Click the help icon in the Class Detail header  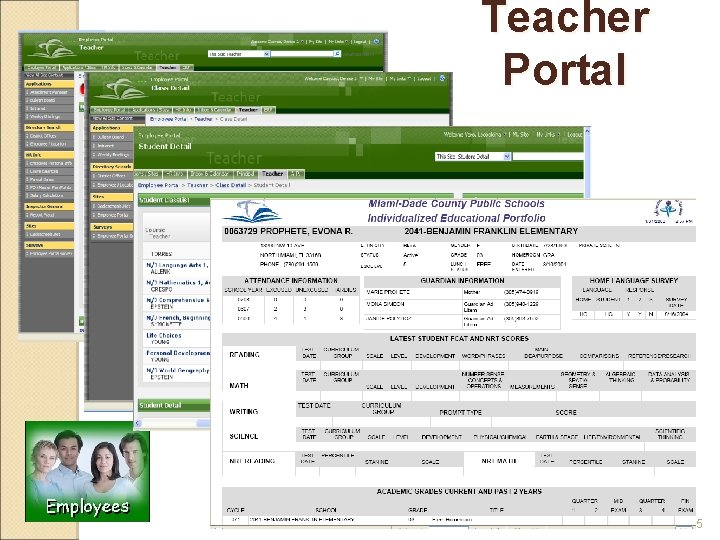tap(442, 79)
